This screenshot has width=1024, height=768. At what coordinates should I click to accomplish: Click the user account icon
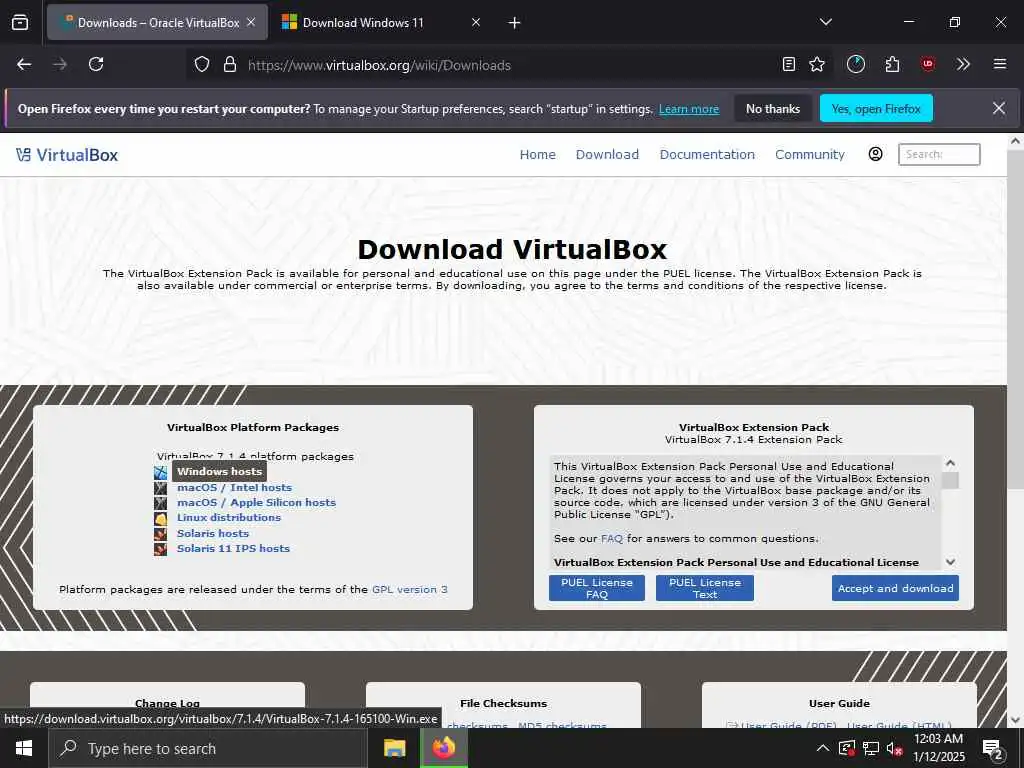(x=875, y=153)
